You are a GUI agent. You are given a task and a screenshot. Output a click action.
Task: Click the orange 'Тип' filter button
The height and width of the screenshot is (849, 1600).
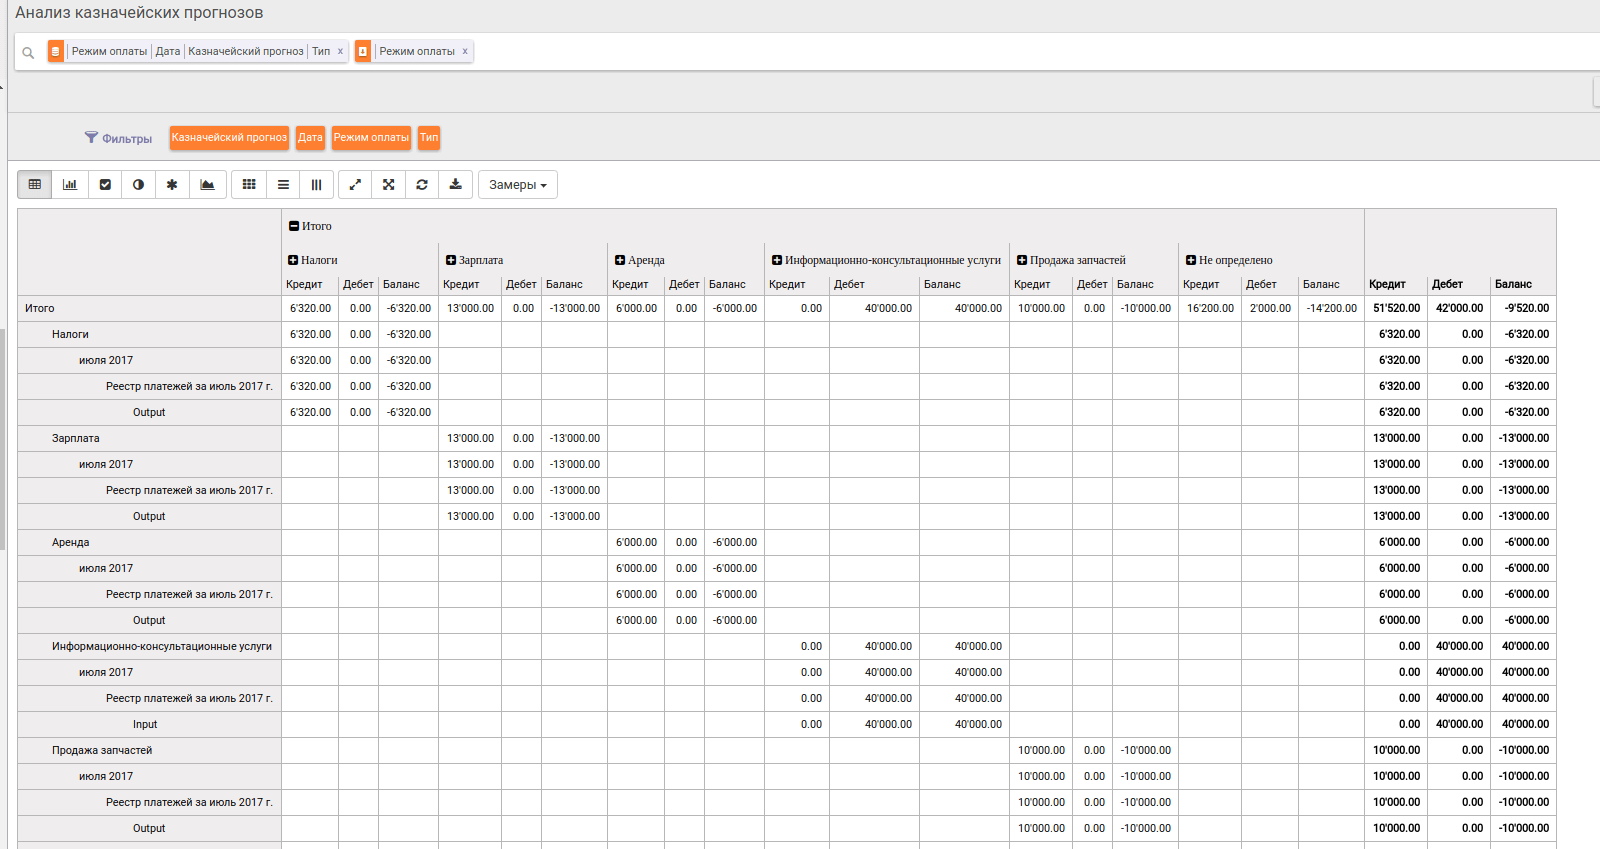pyautogui.click(x=429, y=138)
